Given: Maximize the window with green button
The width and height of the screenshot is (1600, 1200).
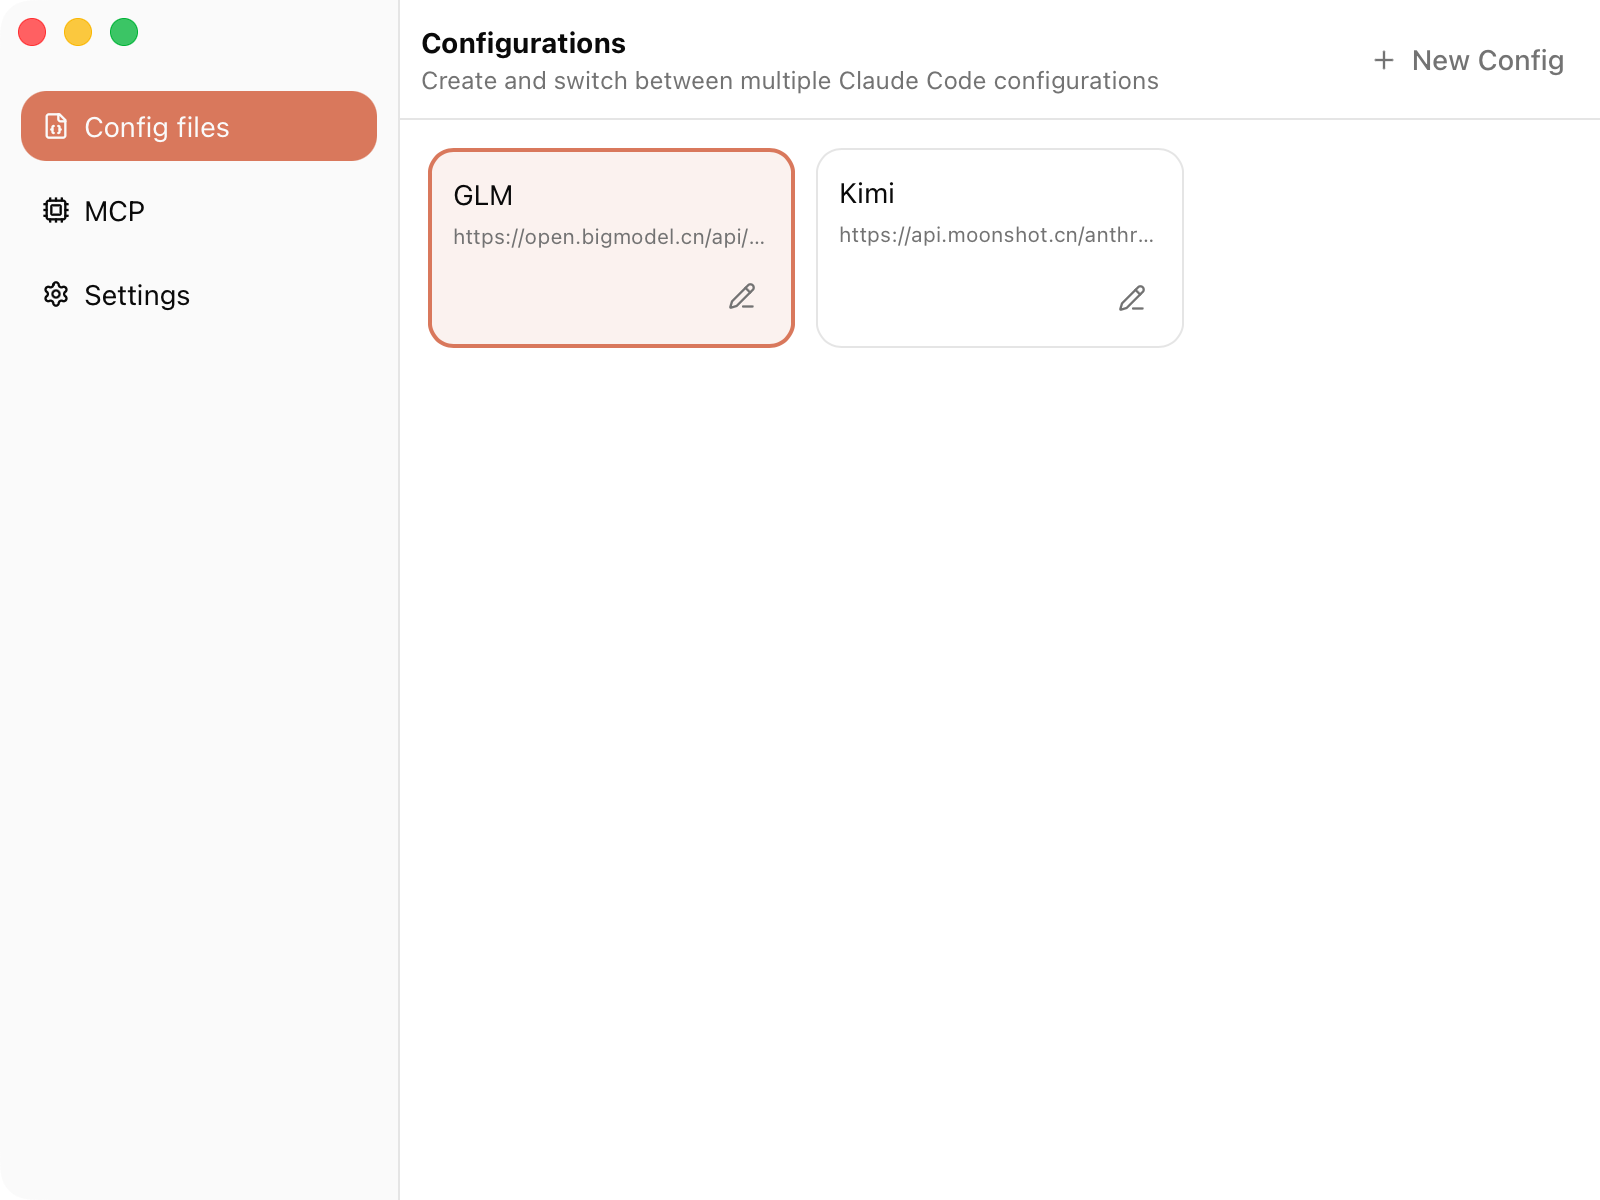Looking at the screenshot, I should click(x=124, y=32).
